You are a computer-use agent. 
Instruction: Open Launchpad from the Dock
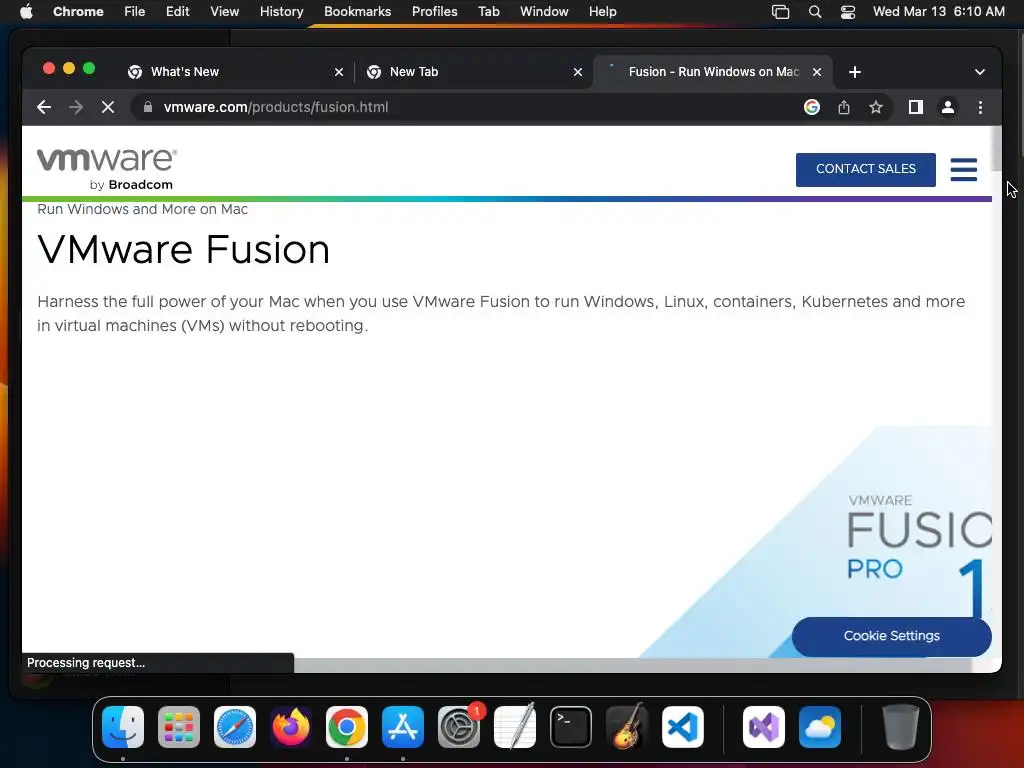[x=179, y=727]
